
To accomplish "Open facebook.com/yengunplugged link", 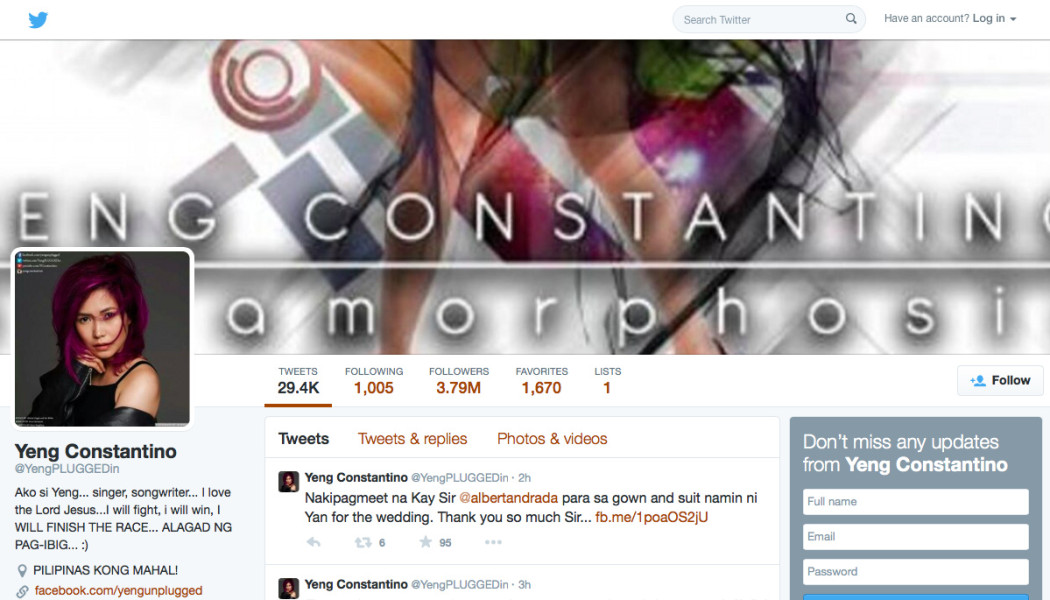I will (119, 591).
